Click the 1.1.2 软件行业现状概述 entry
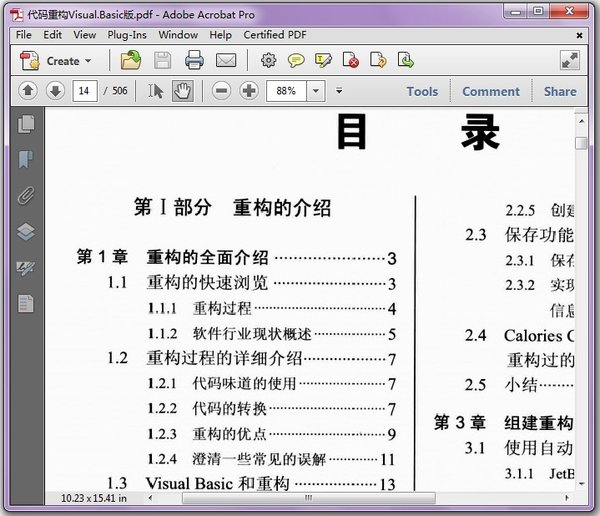The height and width of the screenshot is (516, 600). point(272,334)
